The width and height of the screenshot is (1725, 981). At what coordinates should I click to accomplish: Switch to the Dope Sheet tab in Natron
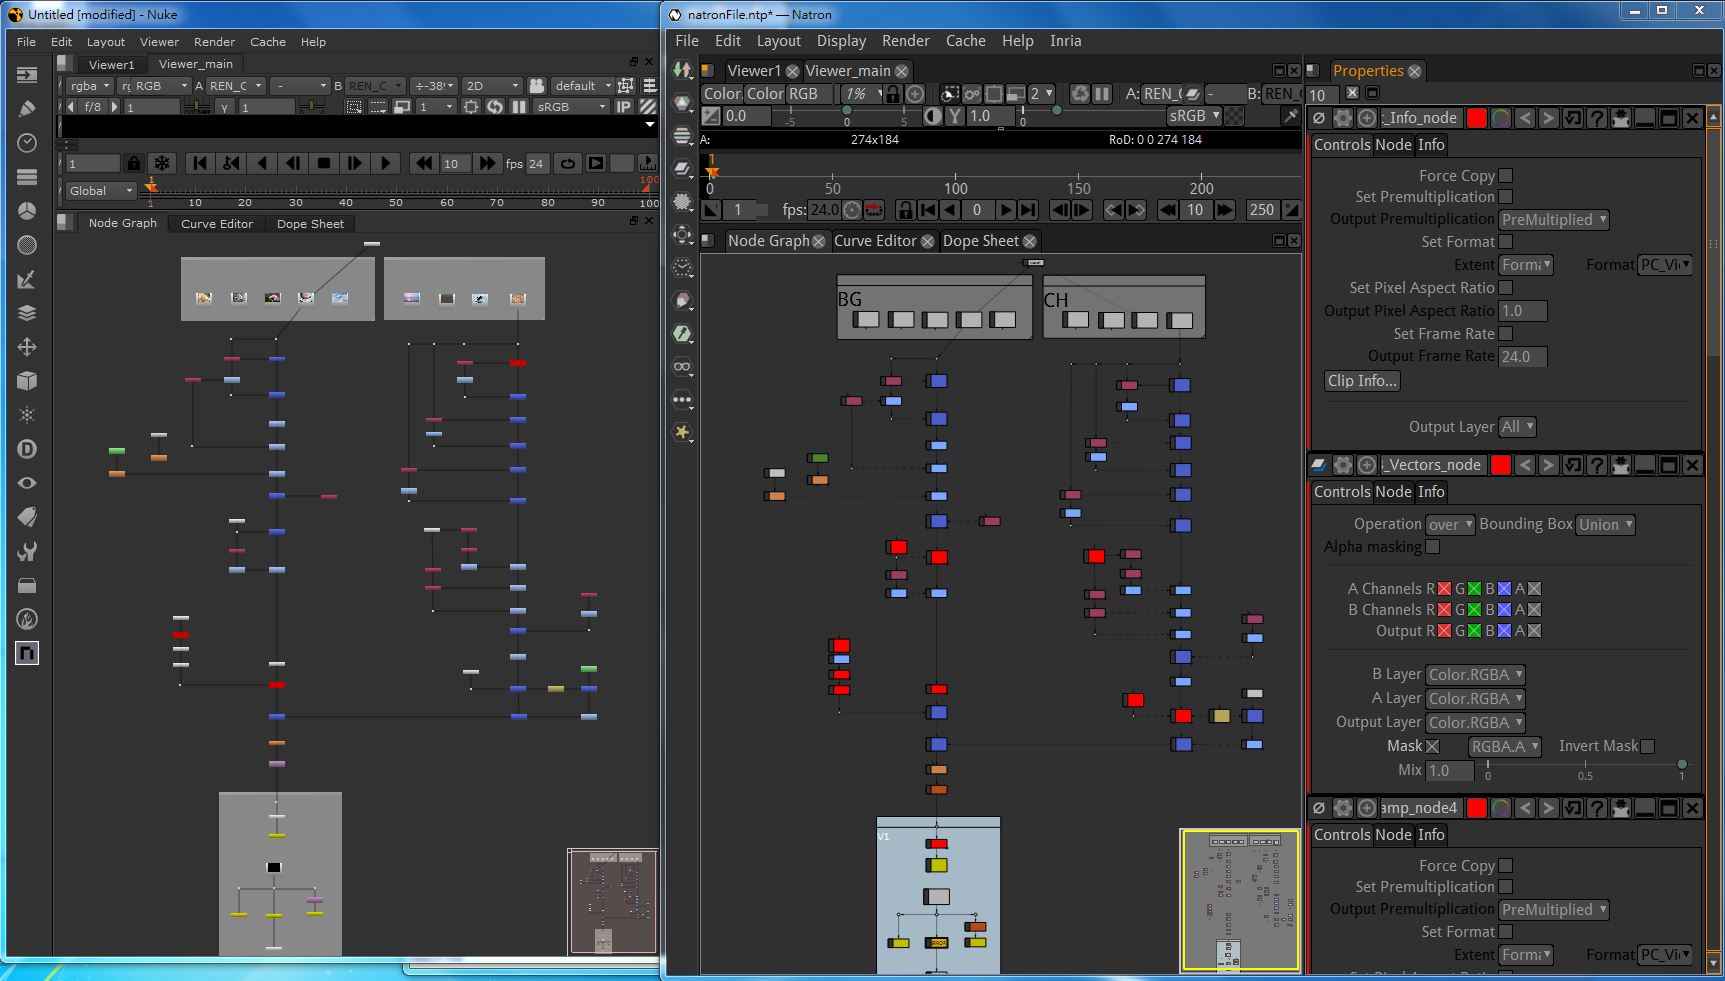(980, 241)
